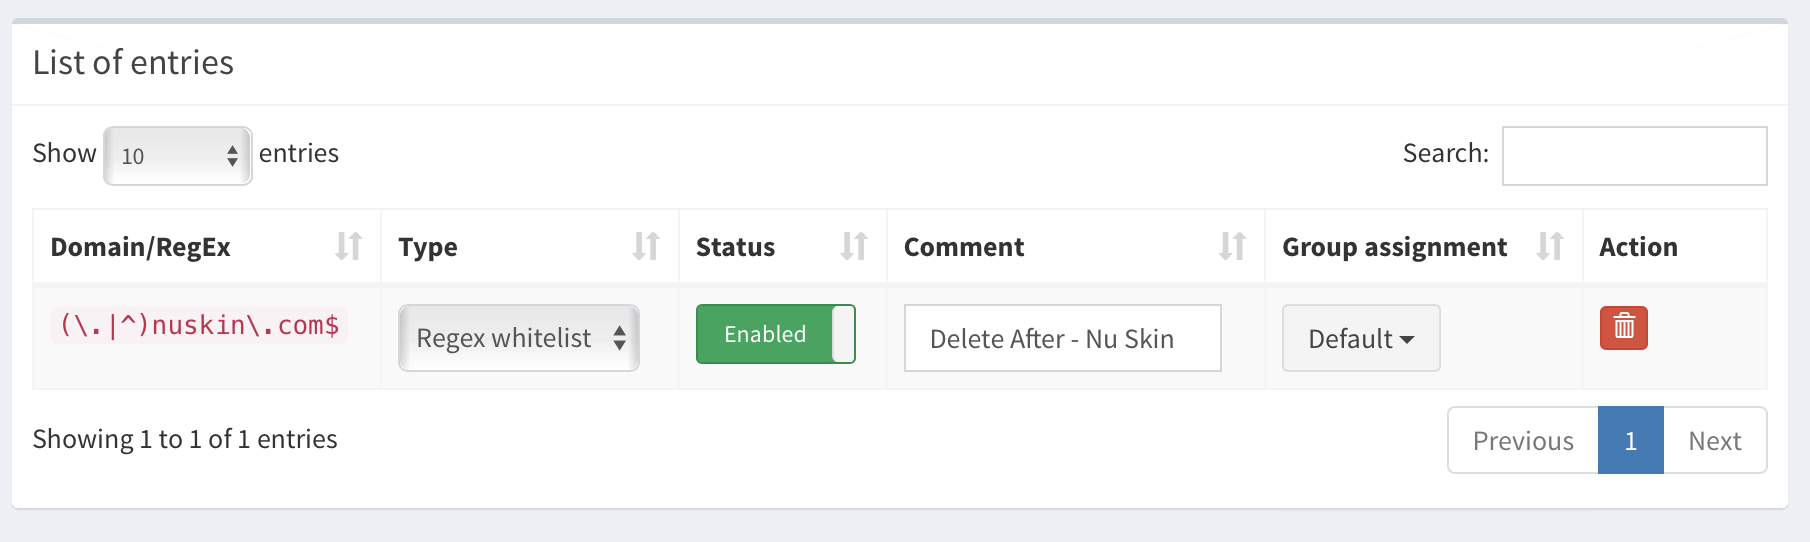Image resolution: width=1810 pixels, height=542 pixels.
Task: Click the Domain/RegEx column header
Action: click(x=141, y=247)
